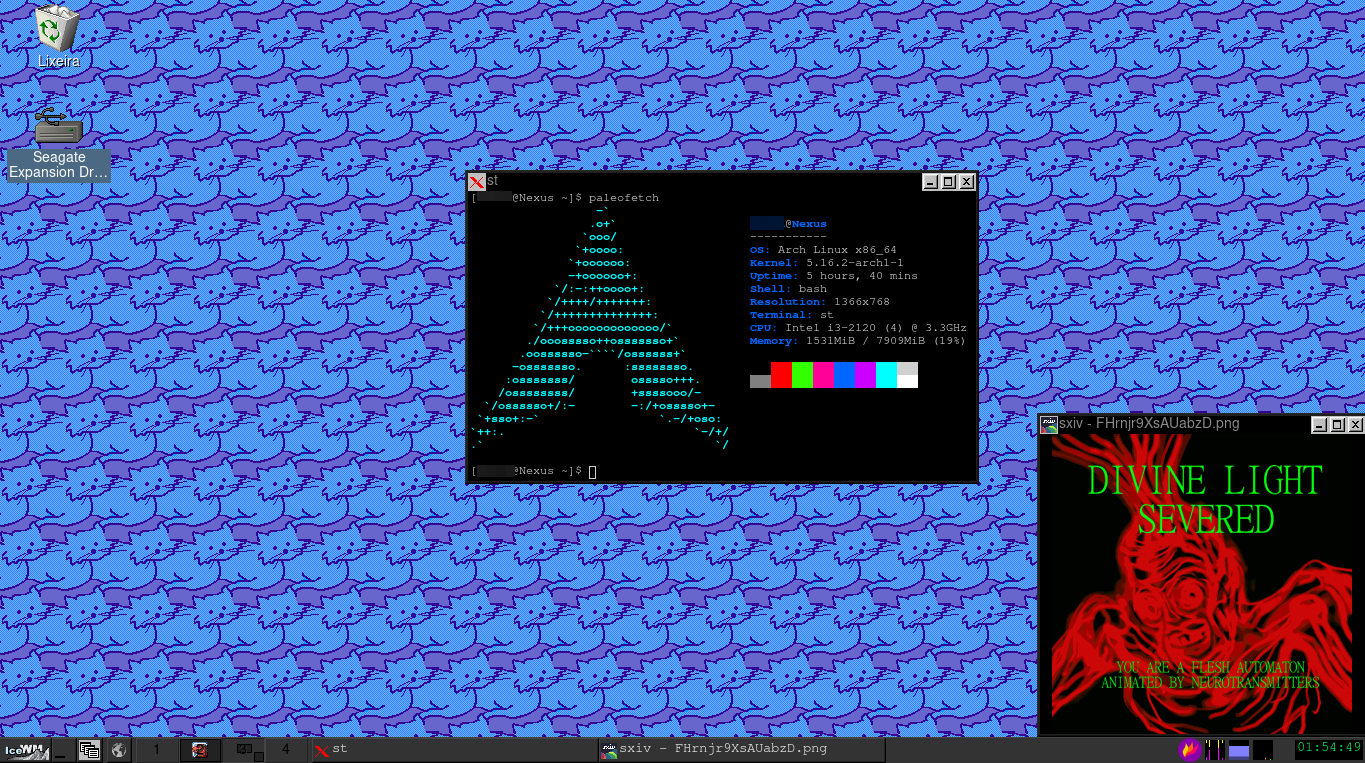Click the CPU monitor applet in the tray

coord(1215,749)
